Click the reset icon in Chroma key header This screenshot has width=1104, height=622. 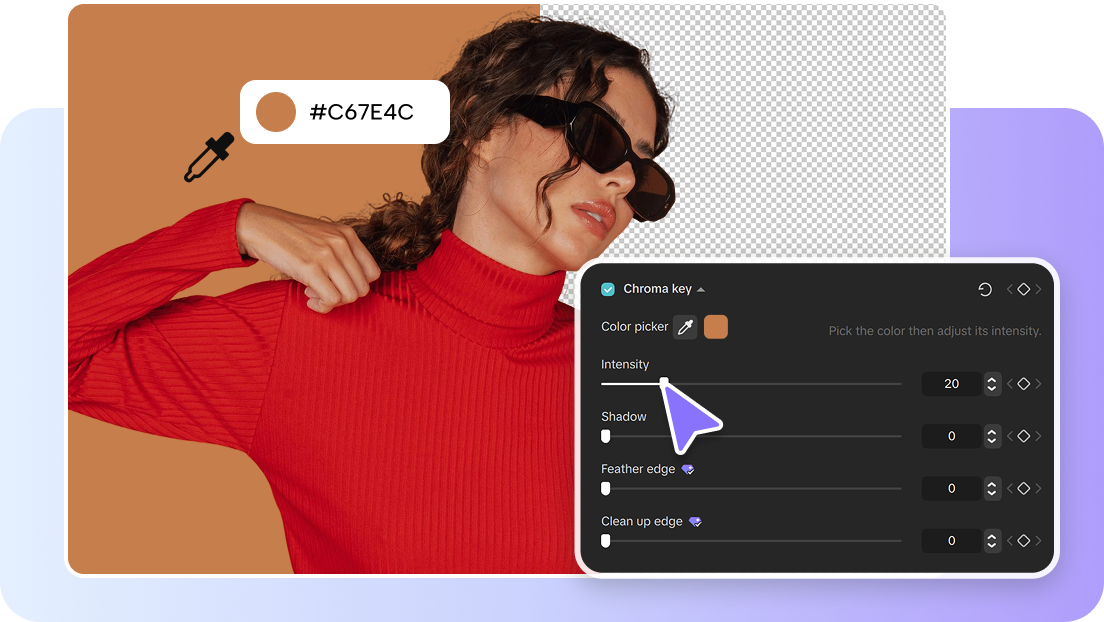(985, 289)
